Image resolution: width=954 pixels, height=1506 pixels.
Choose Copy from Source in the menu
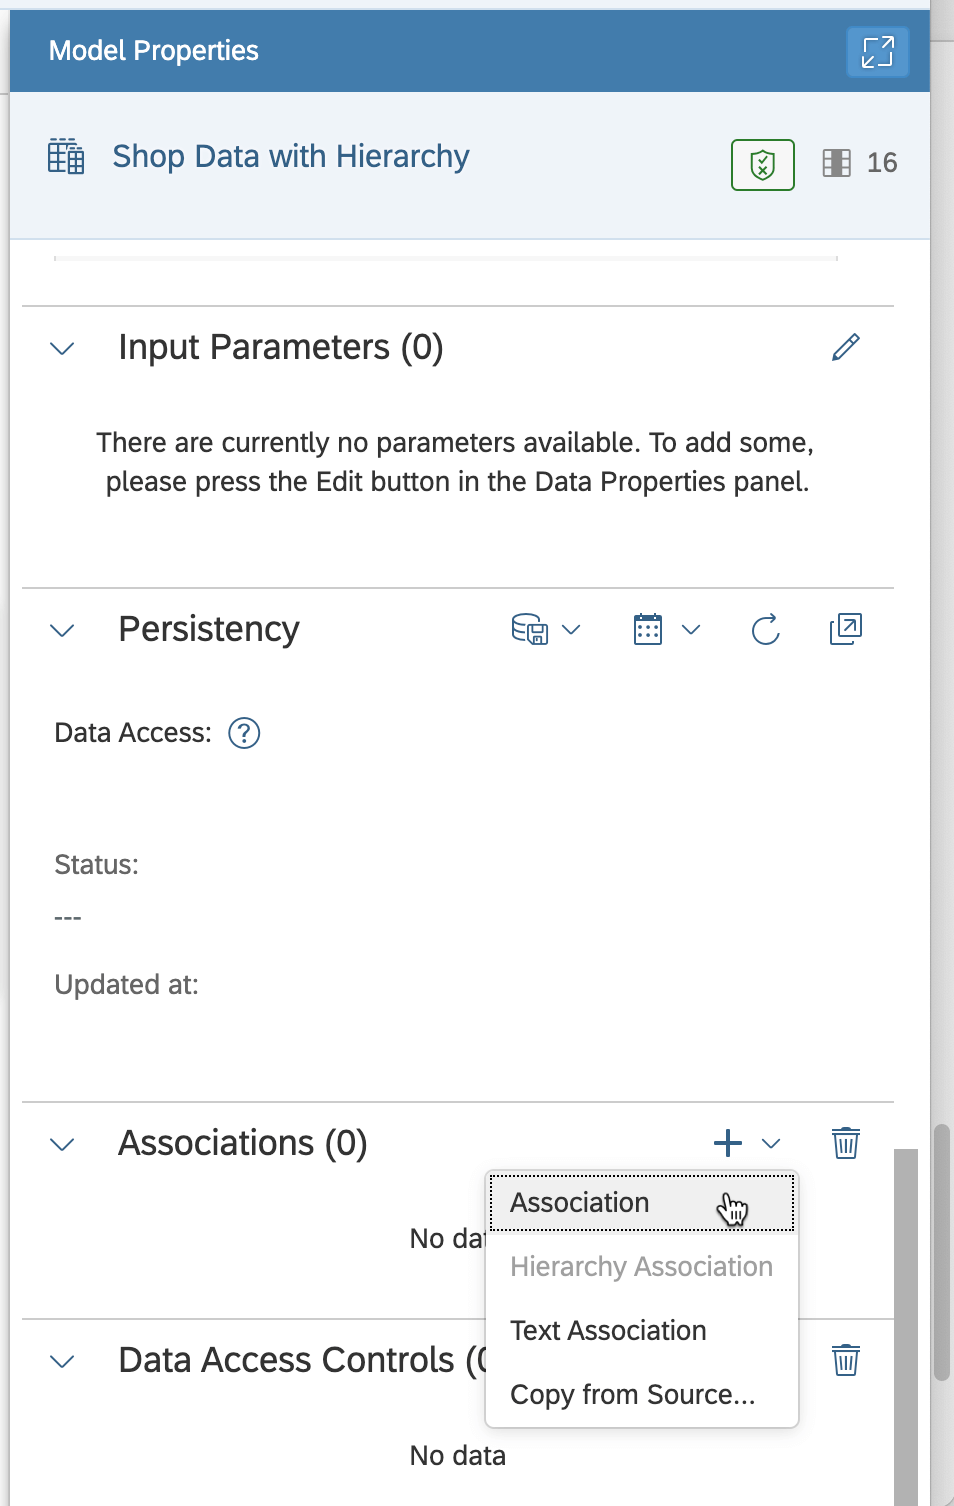pos(634,1394)
